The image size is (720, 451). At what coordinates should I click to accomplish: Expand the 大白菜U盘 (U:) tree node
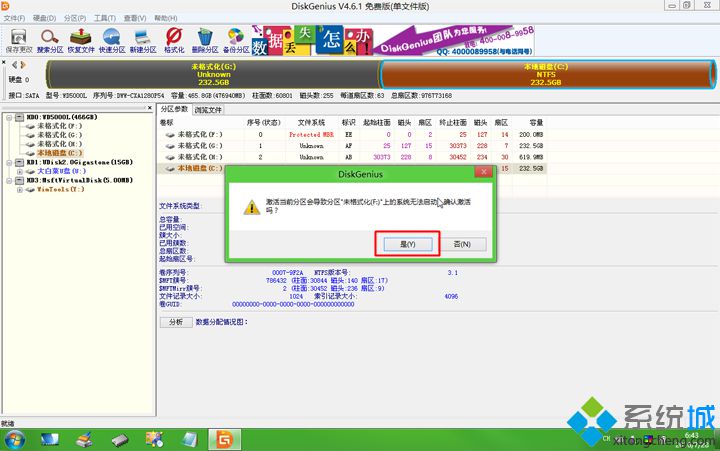click(20, 171)
